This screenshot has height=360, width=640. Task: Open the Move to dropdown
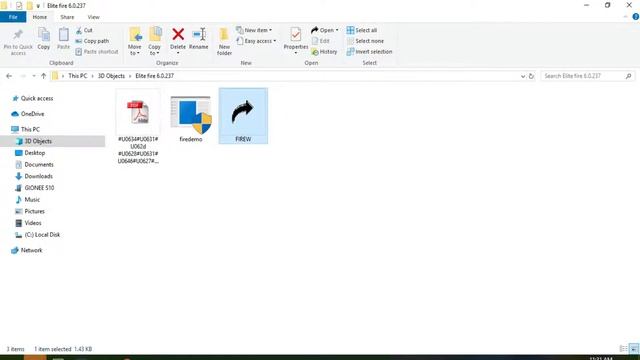[x=135, y=42]
